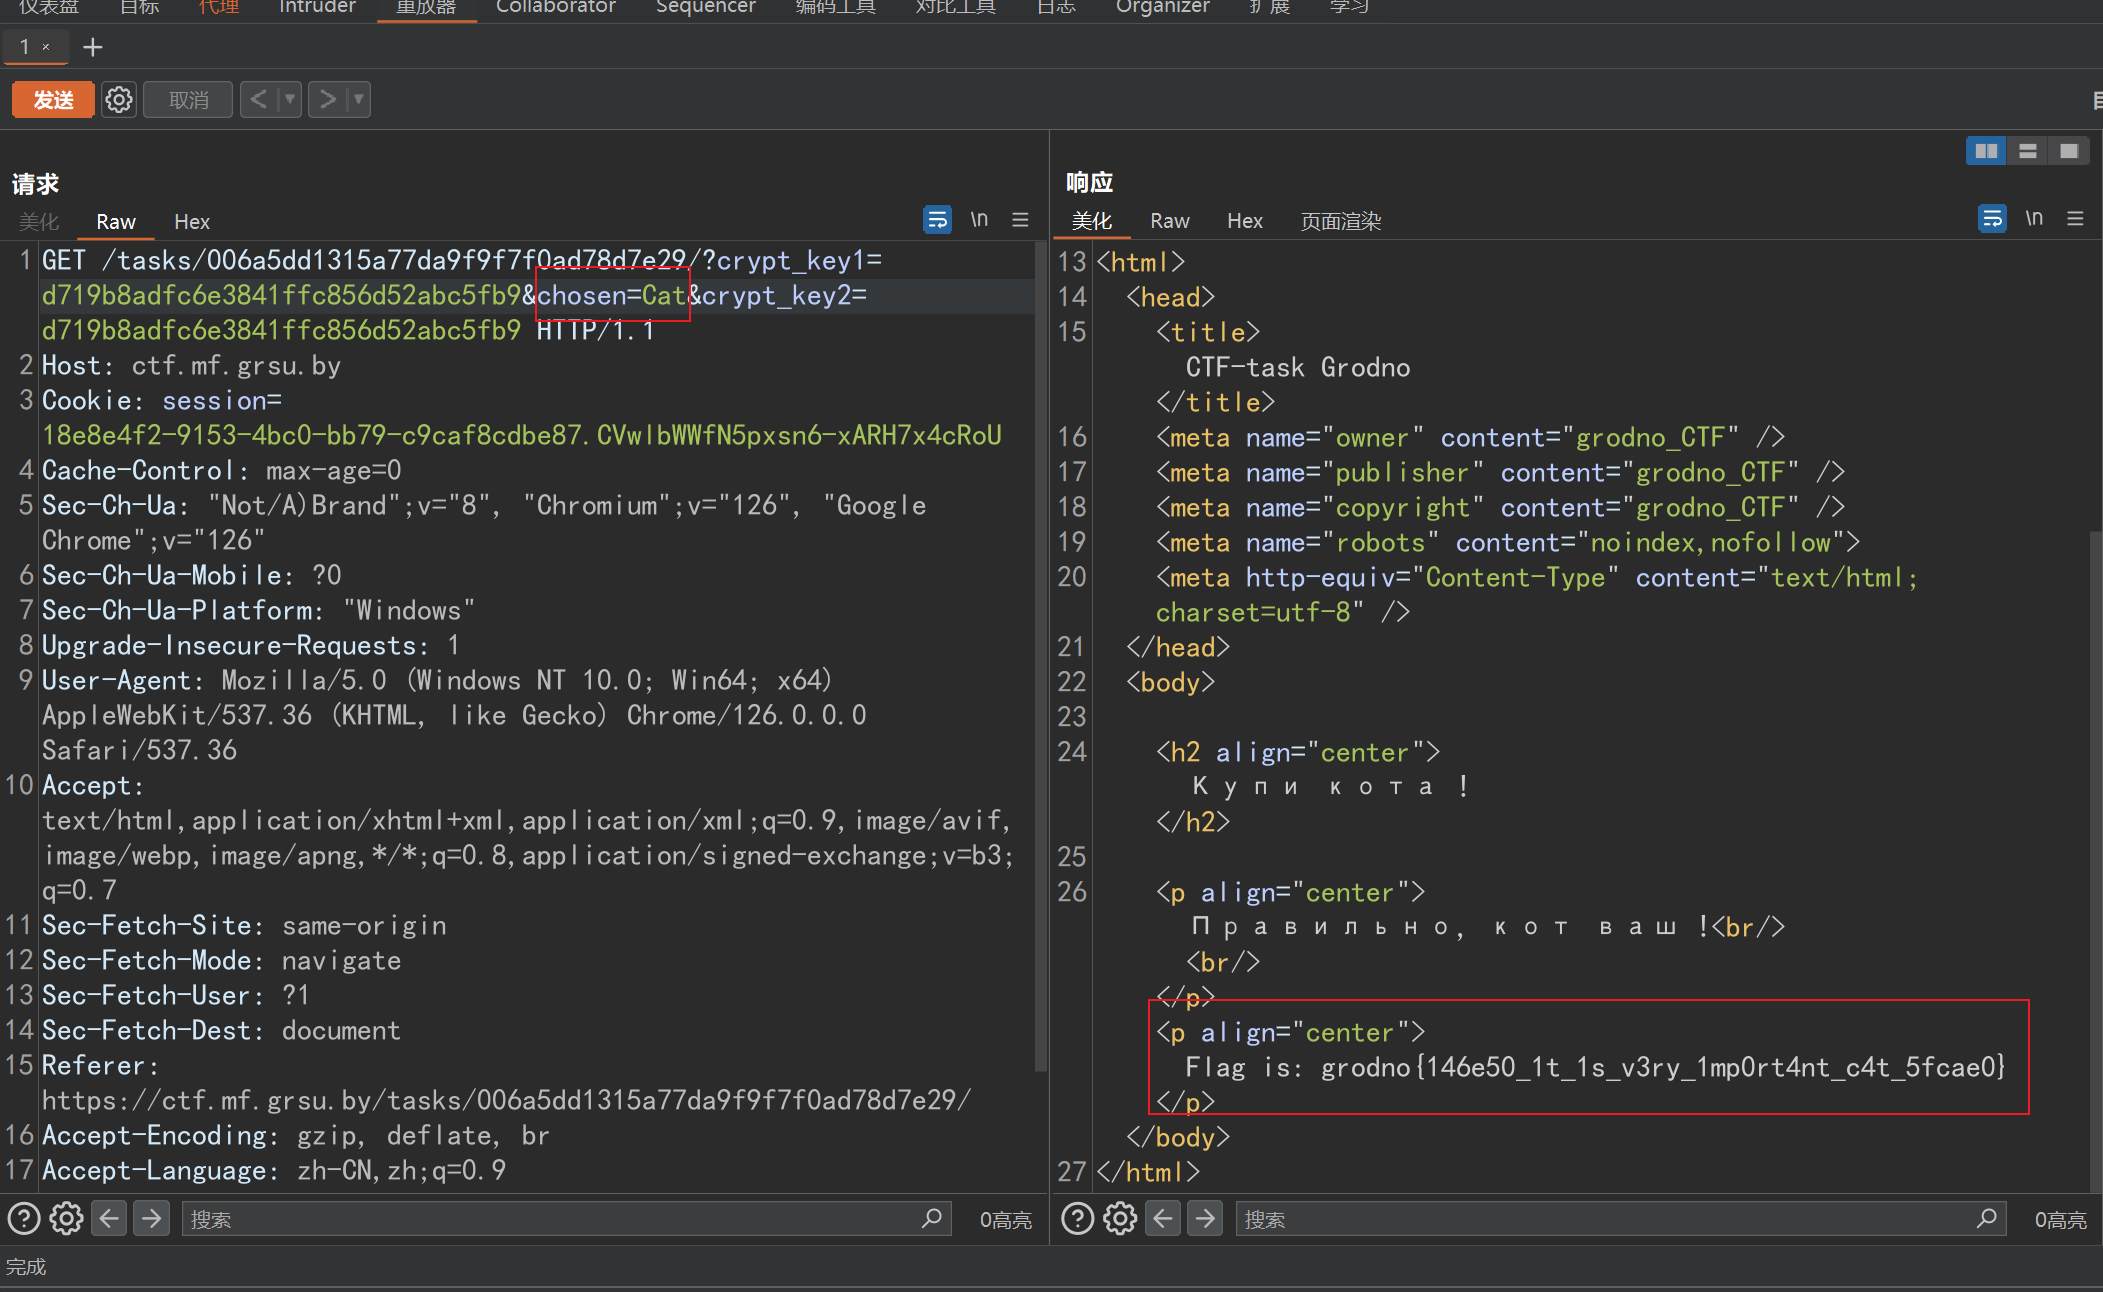Click the magnifier in request search field
2103x1292 pixels.
[931, 1218]
